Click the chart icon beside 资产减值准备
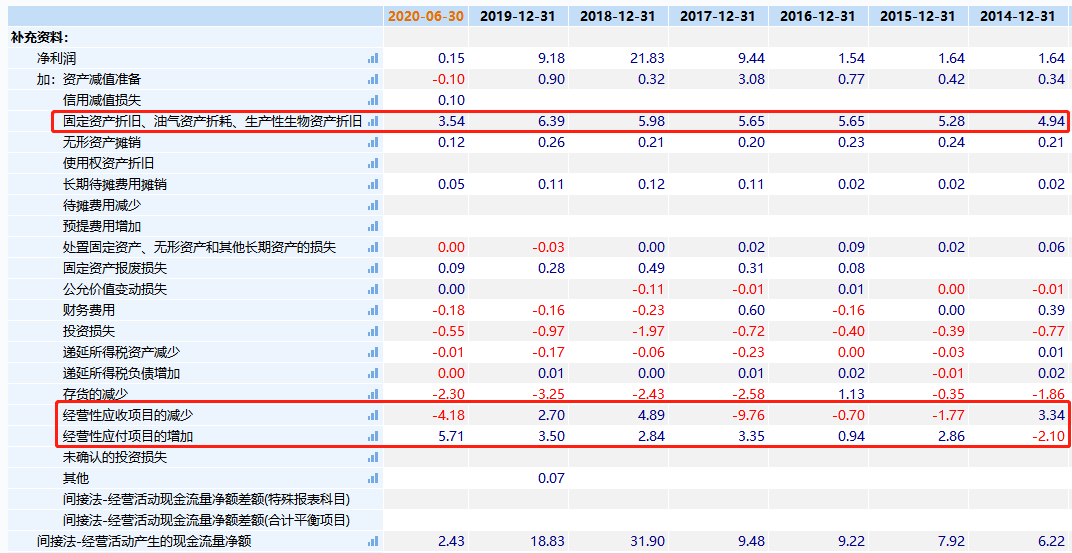1072x553 pixels. pyautogui.click(x=373, y=79)
